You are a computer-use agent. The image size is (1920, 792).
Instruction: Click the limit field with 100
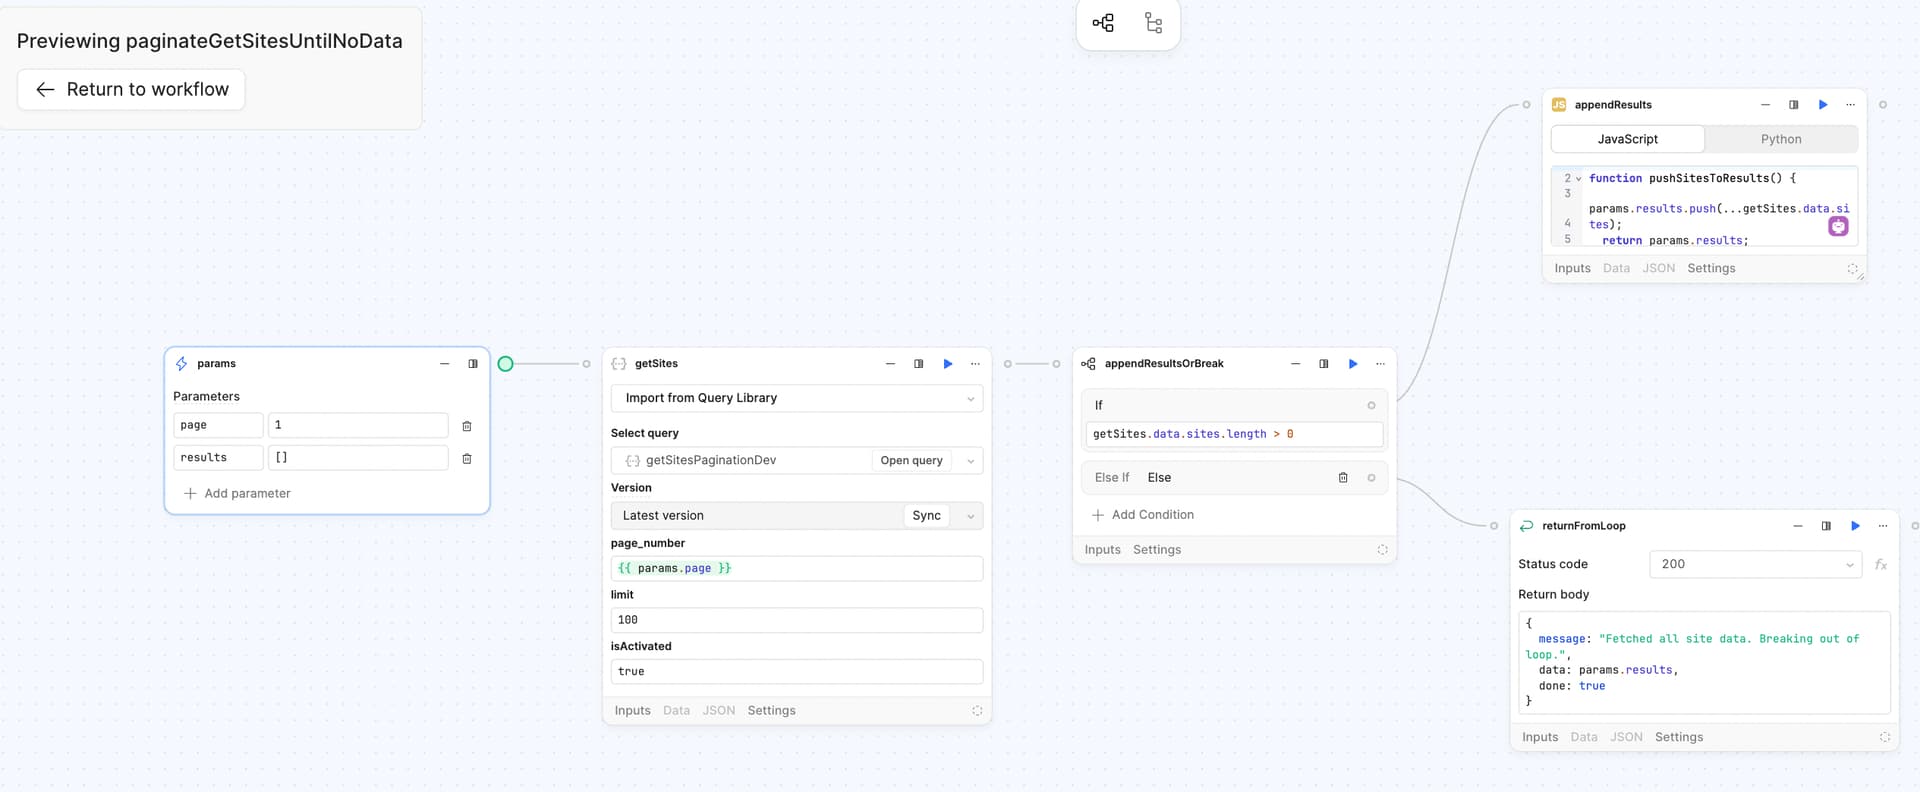[797, 620]
